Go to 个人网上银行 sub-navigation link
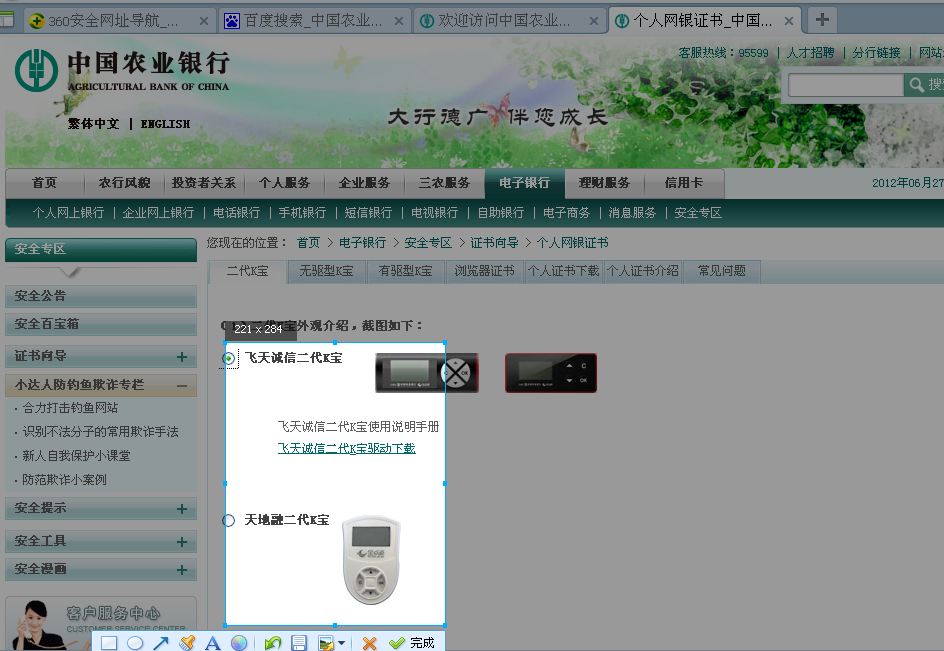 [x=68, y=213]
